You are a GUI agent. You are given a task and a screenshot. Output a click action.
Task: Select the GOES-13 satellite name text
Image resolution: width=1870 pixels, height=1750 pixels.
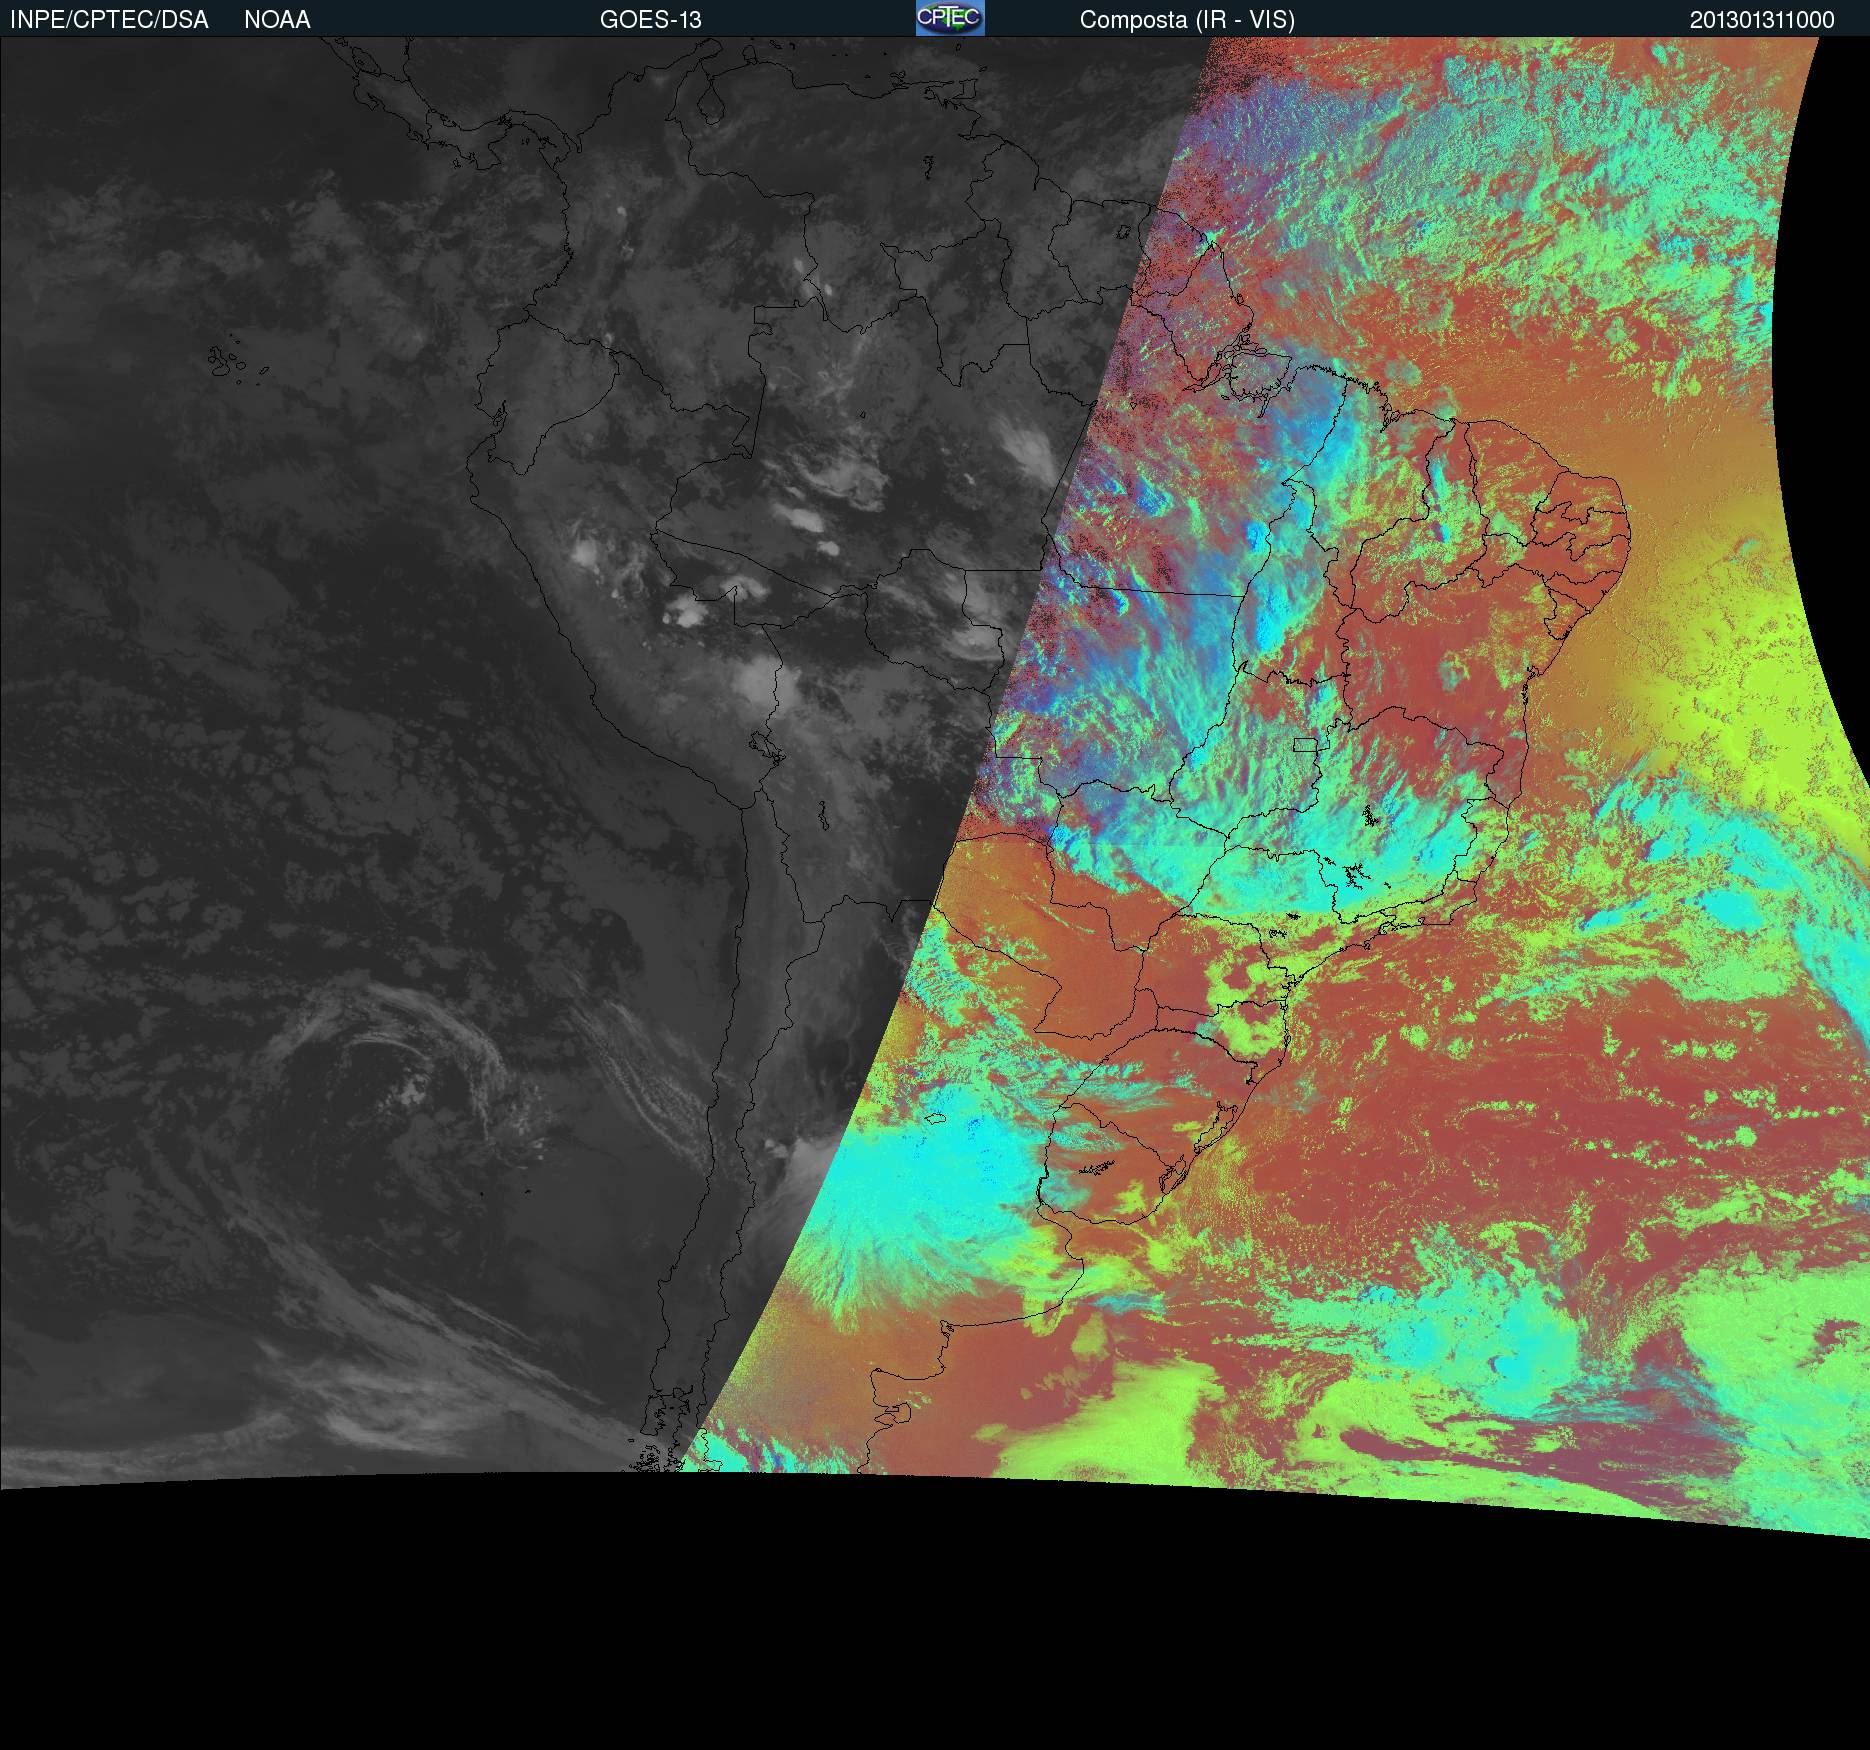[x=650, y=20]
